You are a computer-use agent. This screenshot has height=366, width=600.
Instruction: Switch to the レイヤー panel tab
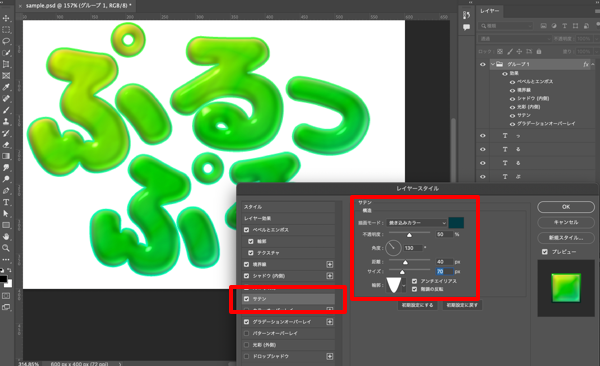(x=490, y=11)
